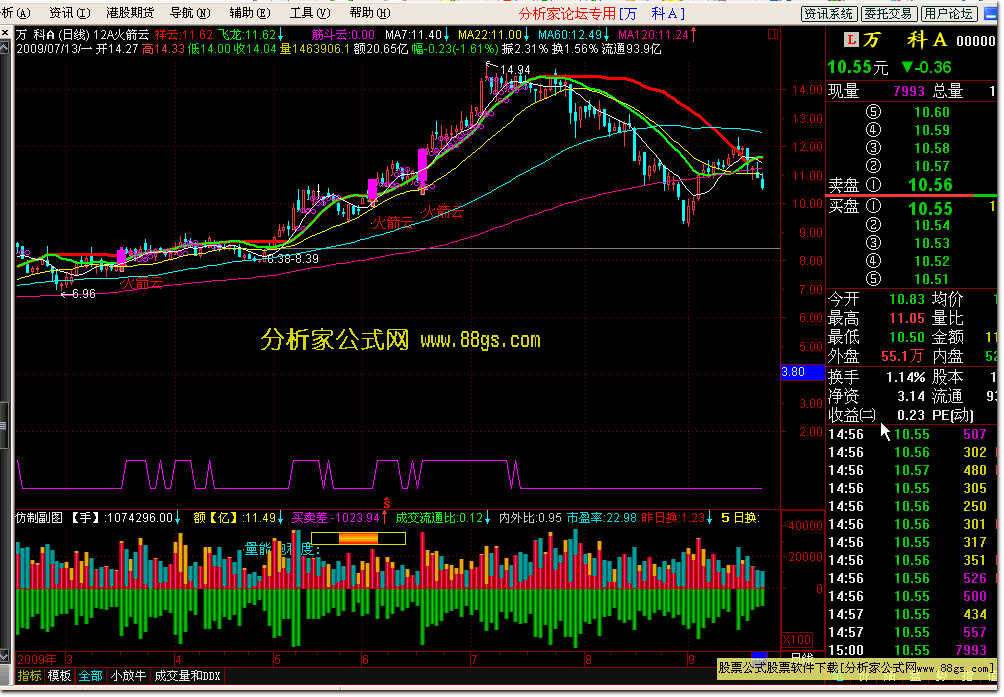Click the 分析家论坛专用[万 科A] title text
The width and height of the screenshot is (1004, 697).
pos(602,13)
